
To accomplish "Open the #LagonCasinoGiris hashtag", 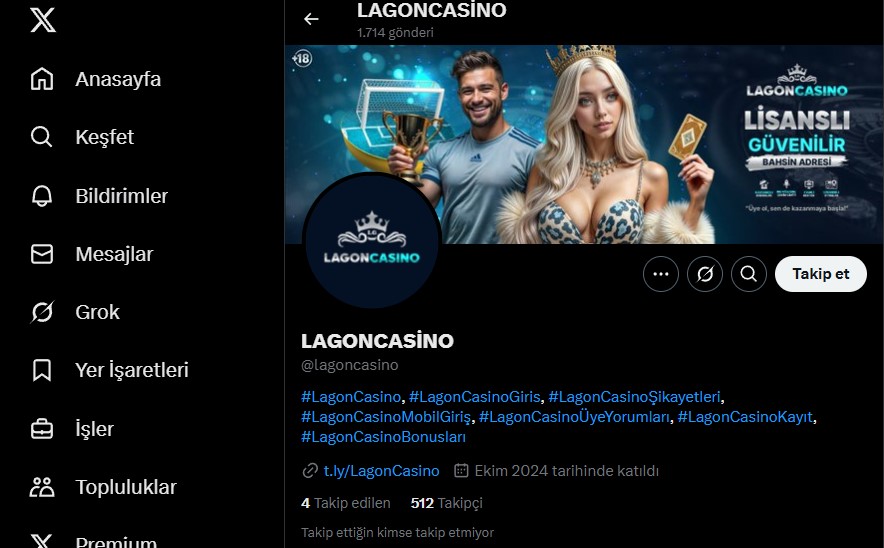I will pyautogui.click(x=475, y=397).
